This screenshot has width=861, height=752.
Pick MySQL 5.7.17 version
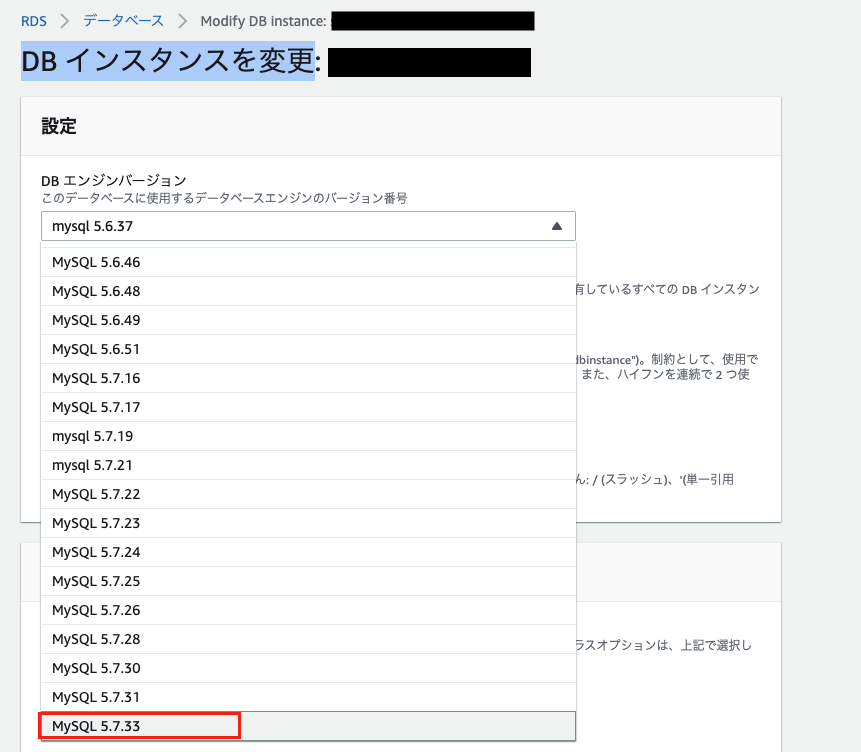(x=308, y=407)
